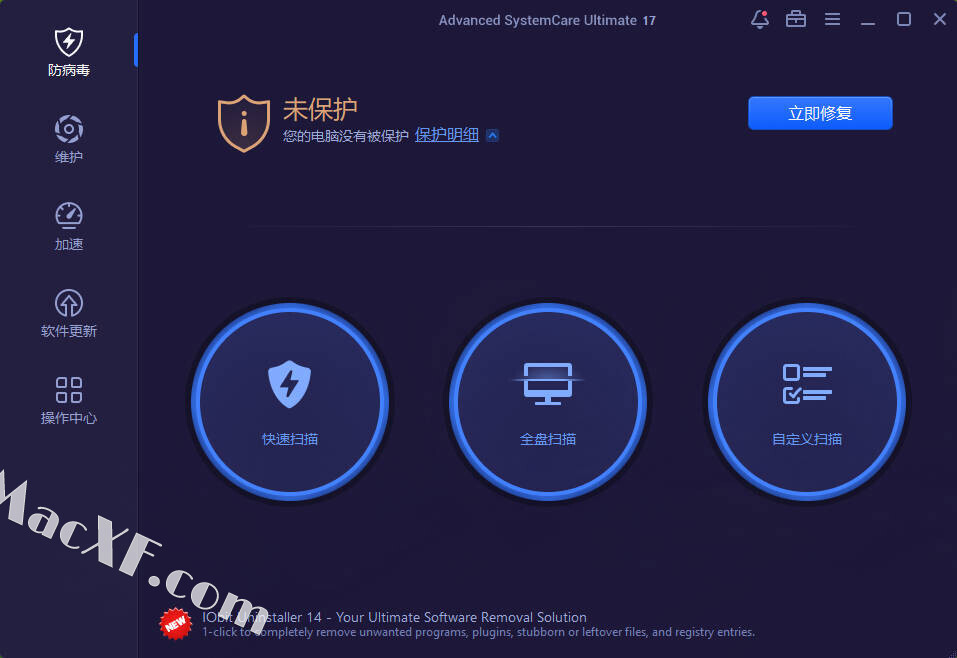Image resolution: width=957 pixels, height=658 pixels.
Task: Click the orange shield warning icon
Action: [244, 123]
